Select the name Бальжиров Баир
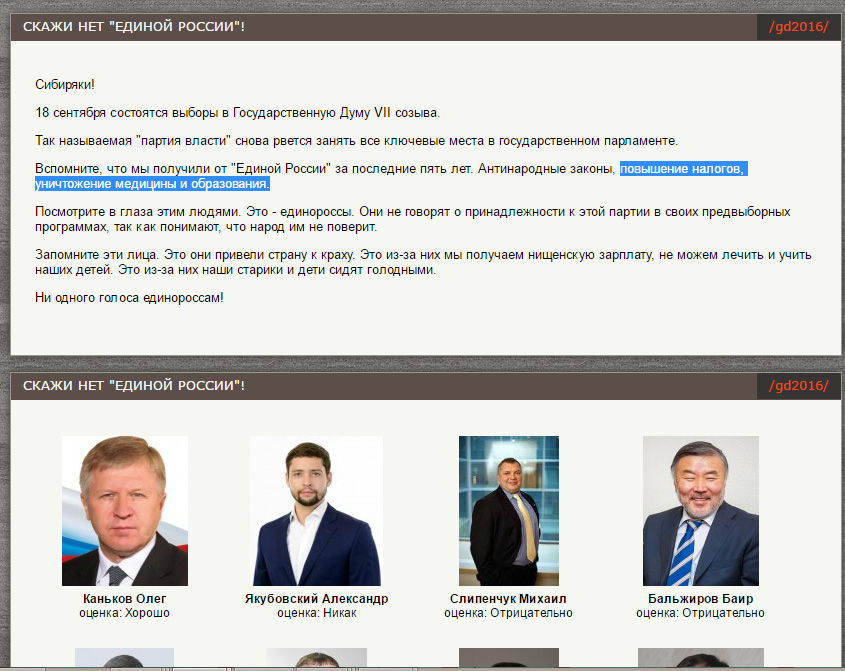Image resolution: width=845 pixels, height=671 pixels. (x=700, y=599)
